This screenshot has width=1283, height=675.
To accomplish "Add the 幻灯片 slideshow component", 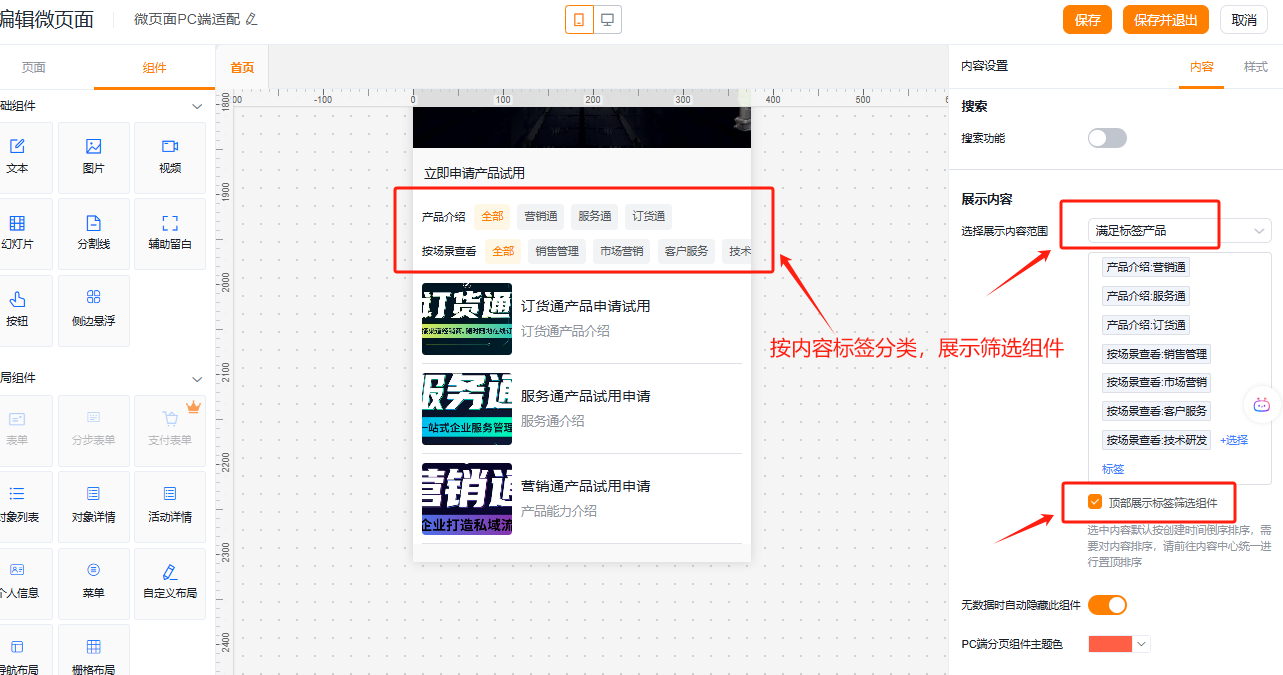I will (x=17, y=233).
